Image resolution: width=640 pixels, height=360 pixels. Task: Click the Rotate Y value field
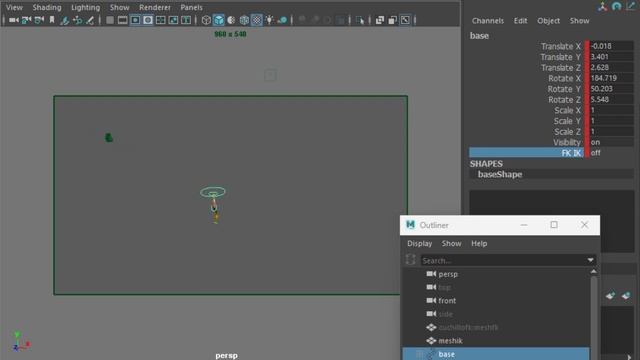click(611, 89)
